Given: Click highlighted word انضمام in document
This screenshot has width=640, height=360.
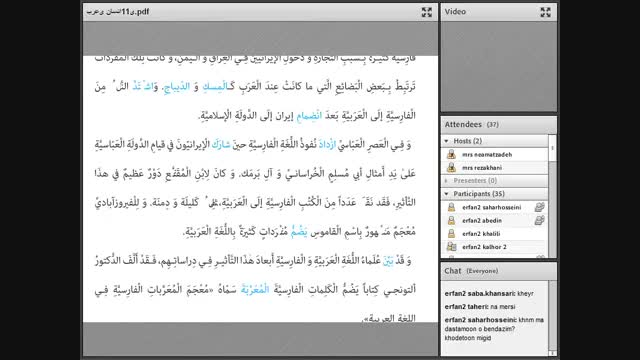Looking at the screenshot, I should pos(309,116).
